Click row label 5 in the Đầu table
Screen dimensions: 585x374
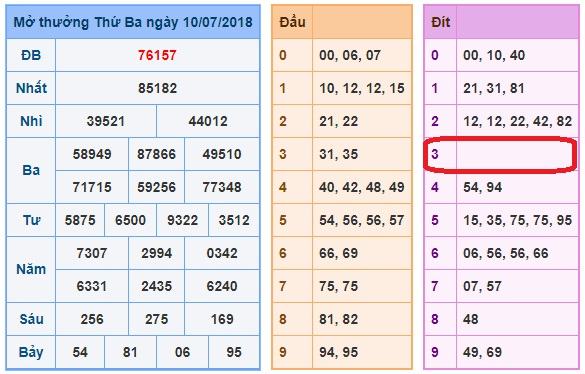coord(283,220)
